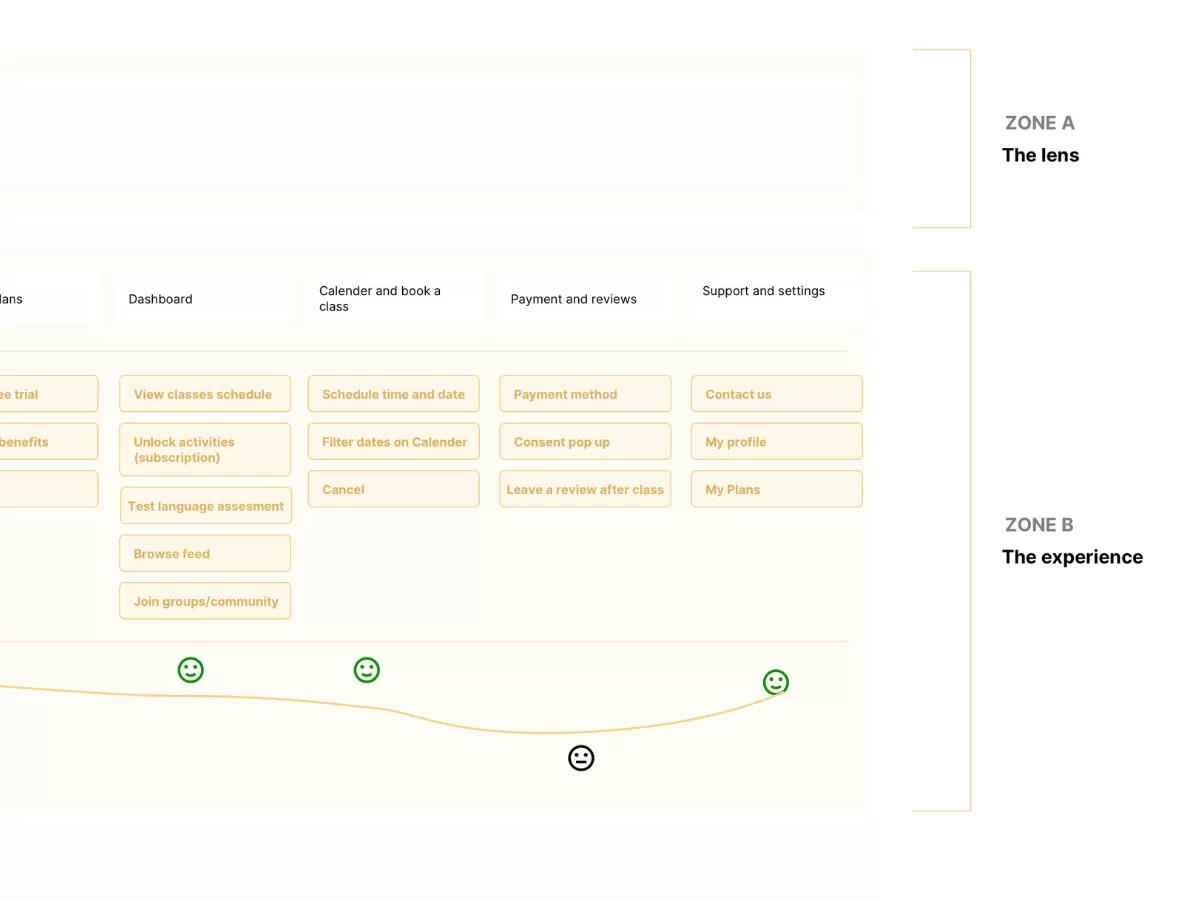Viewport: 1200px width, 900px height.
Task: Click the green smiley under Support and settings
Action: pyautogui.click(x=776, y=683)
